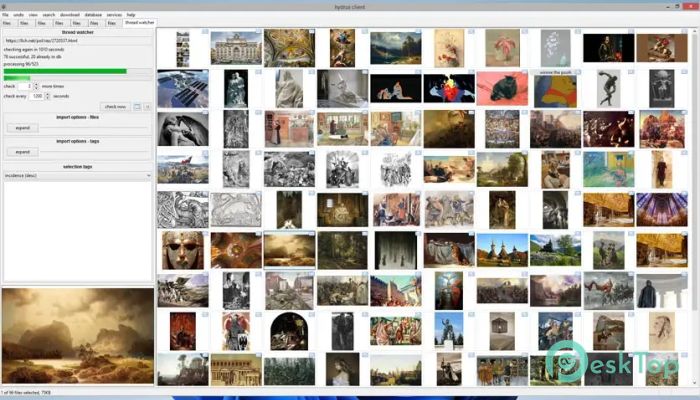
Task: Open the view menu
Action: [x=33, y=15]
